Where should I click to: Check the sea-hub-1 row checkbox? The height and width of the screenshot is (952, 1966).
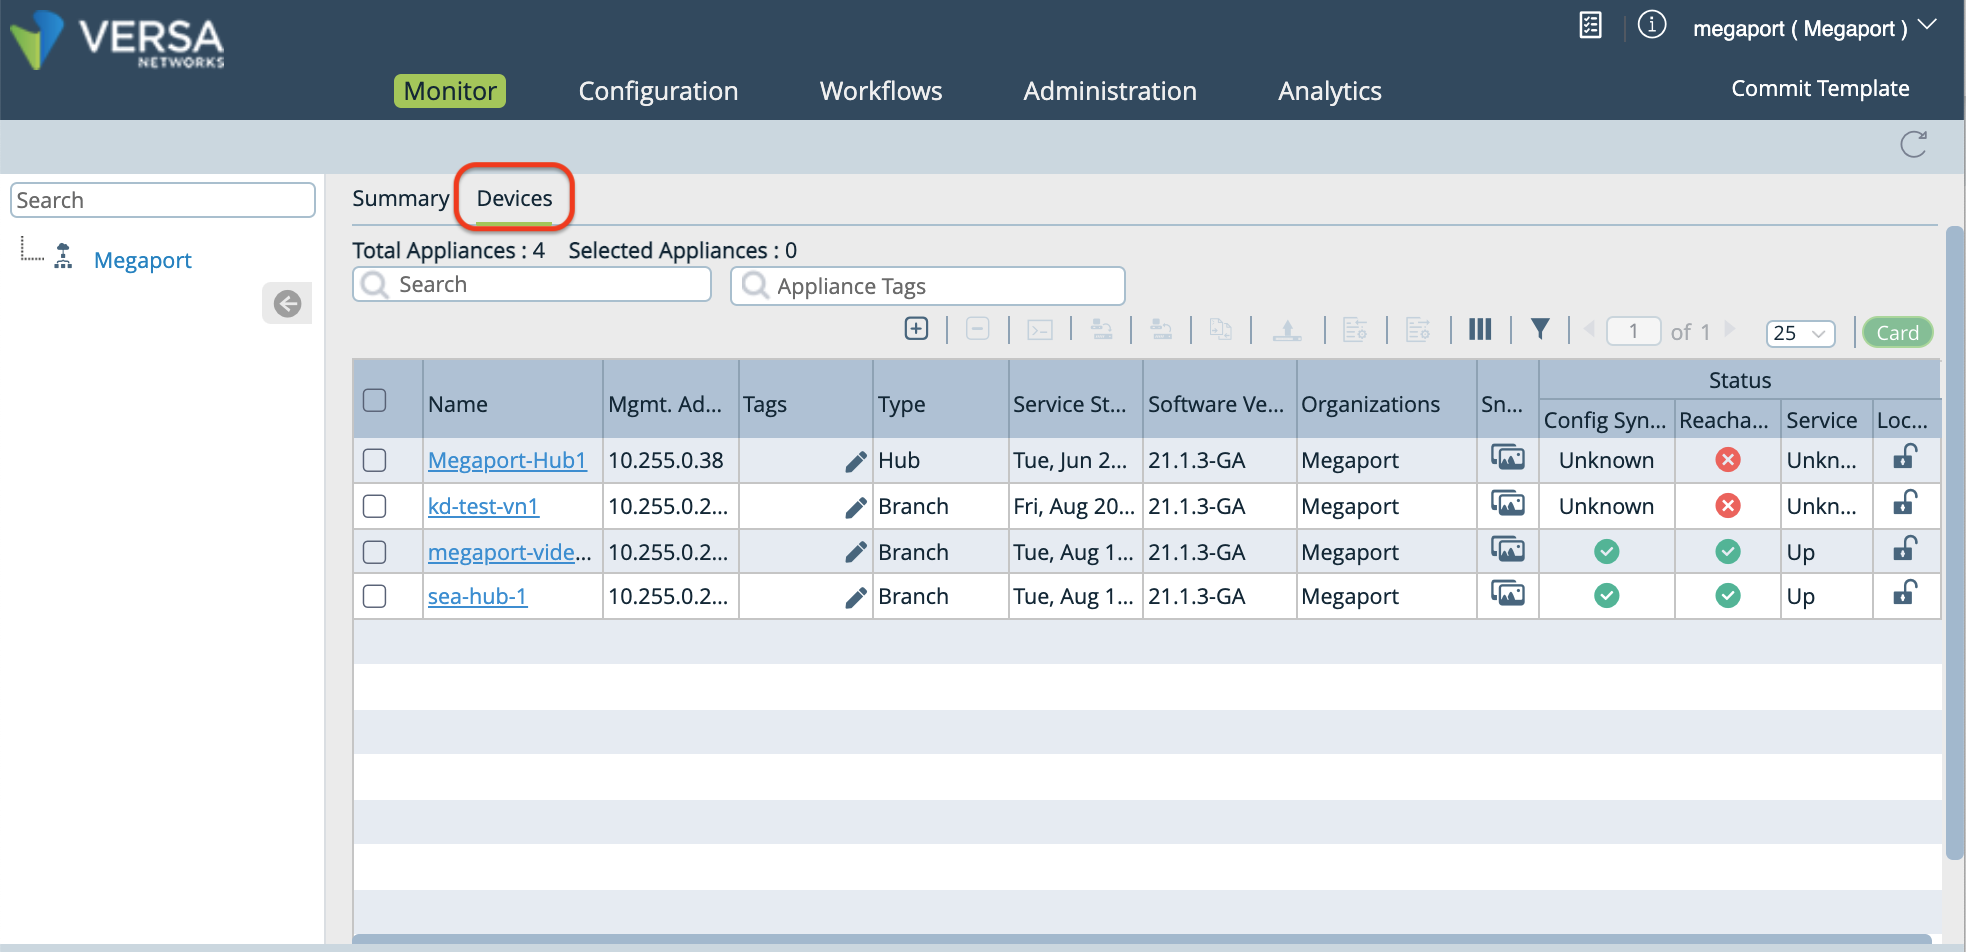coord(375,596)
